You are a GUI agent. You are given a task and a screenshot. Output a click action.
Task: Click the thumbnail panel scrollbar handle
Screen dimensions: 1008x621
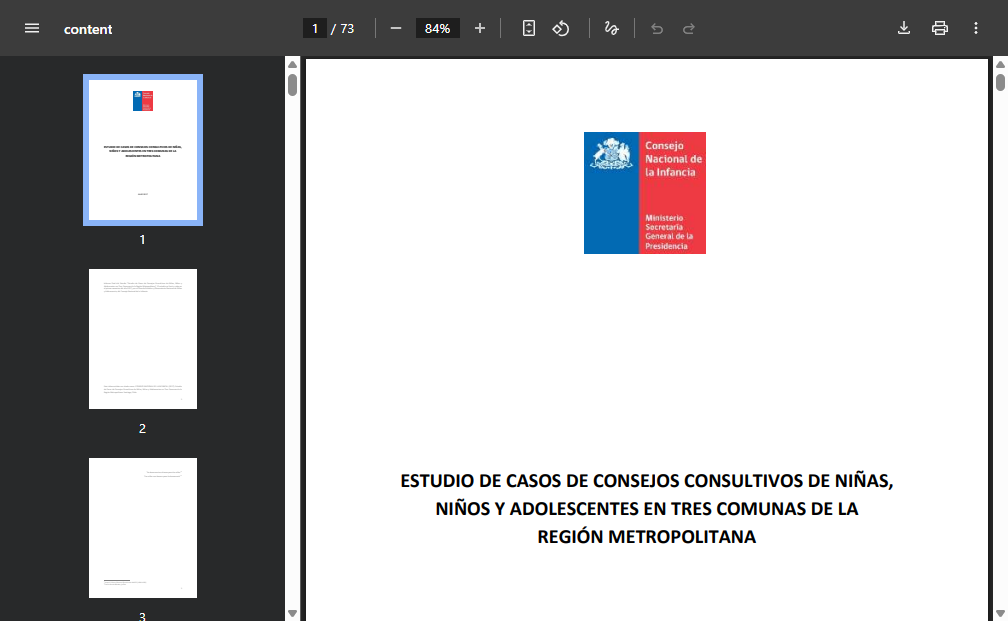pos(292,85)
